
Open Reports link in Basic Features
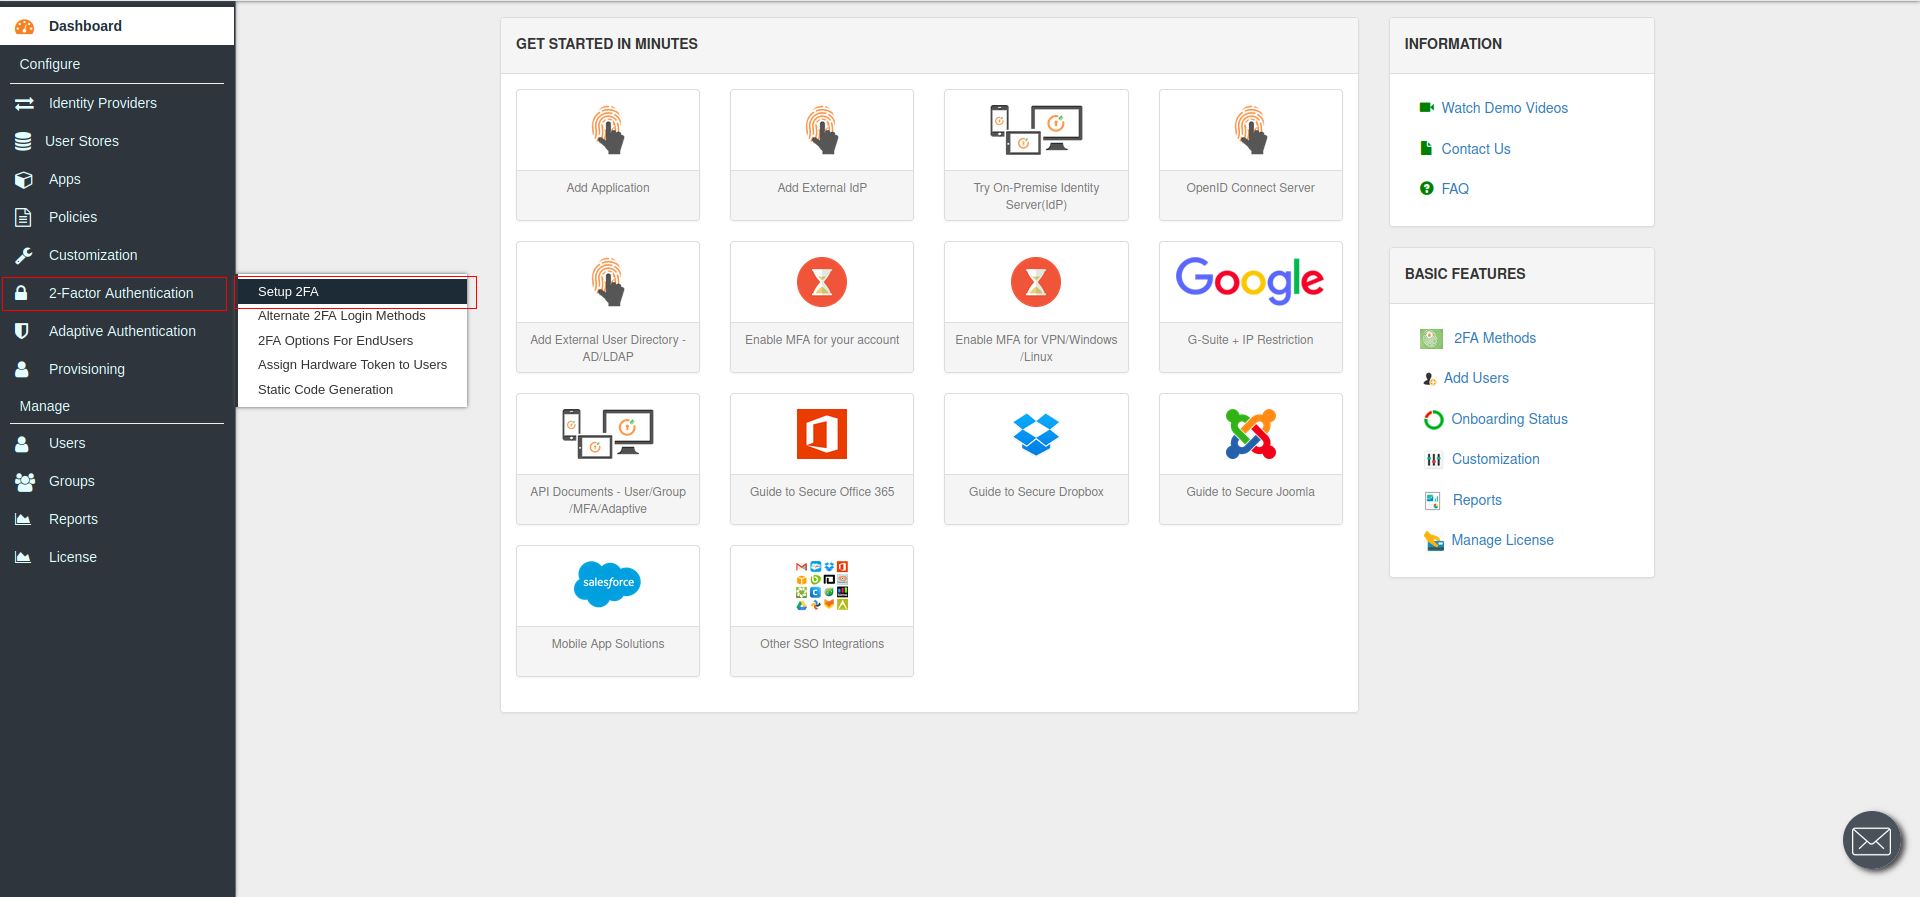pos(1477,500)
